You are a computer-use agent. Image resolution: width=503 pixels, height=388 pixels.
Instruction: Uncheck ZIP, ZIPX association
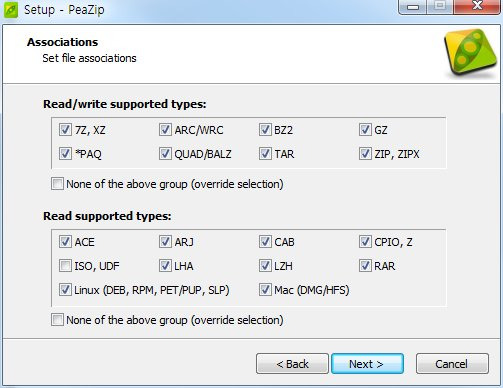pos(365,154)
